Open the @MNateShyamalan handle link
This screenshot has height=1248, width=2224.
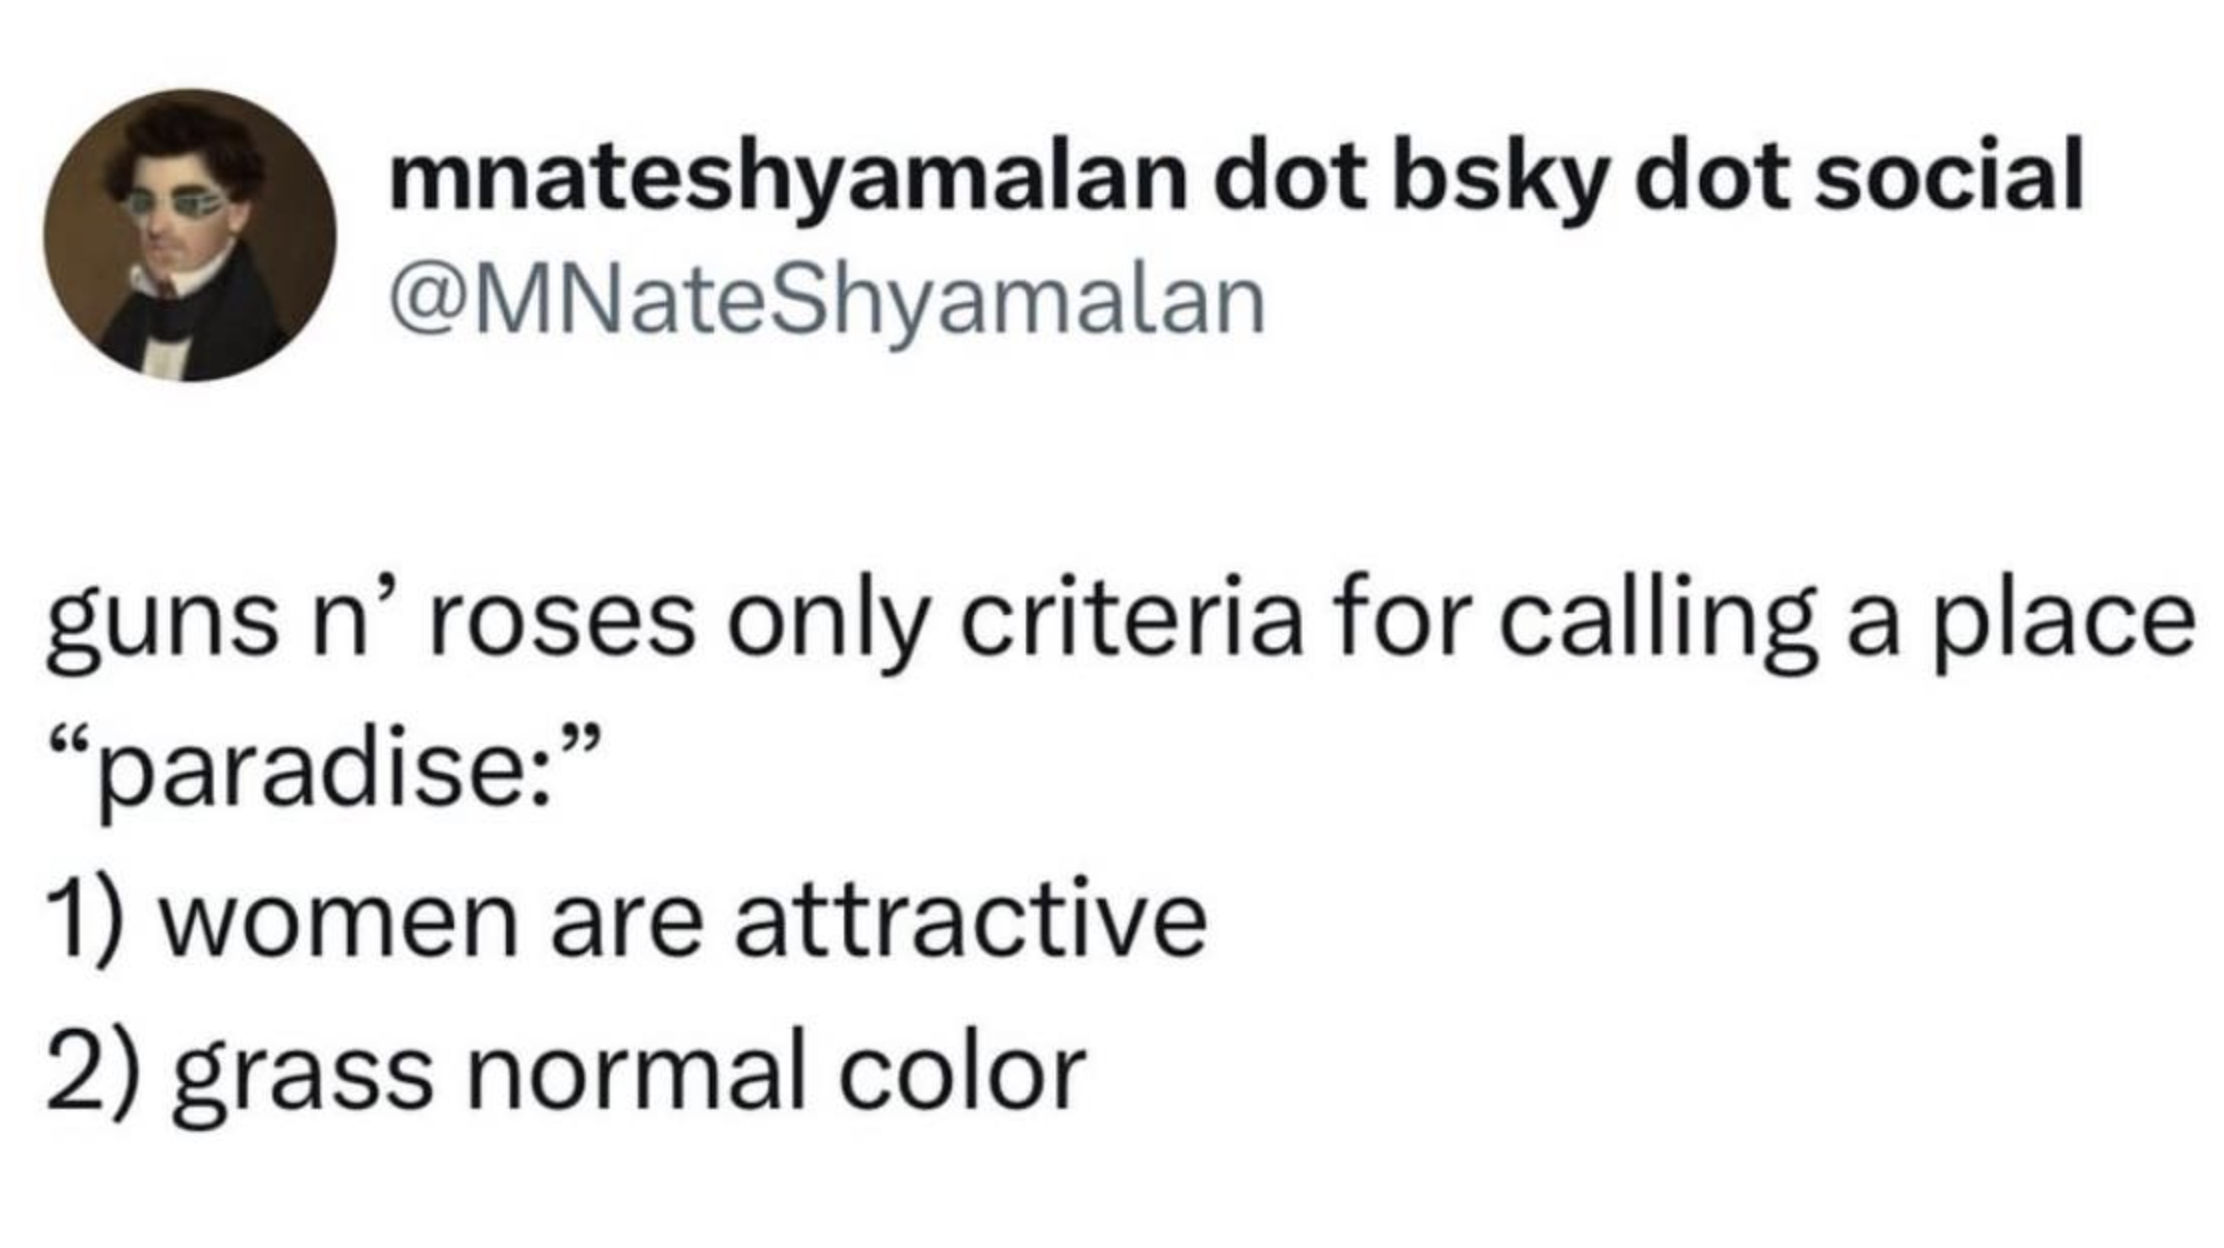coord(828,300)
